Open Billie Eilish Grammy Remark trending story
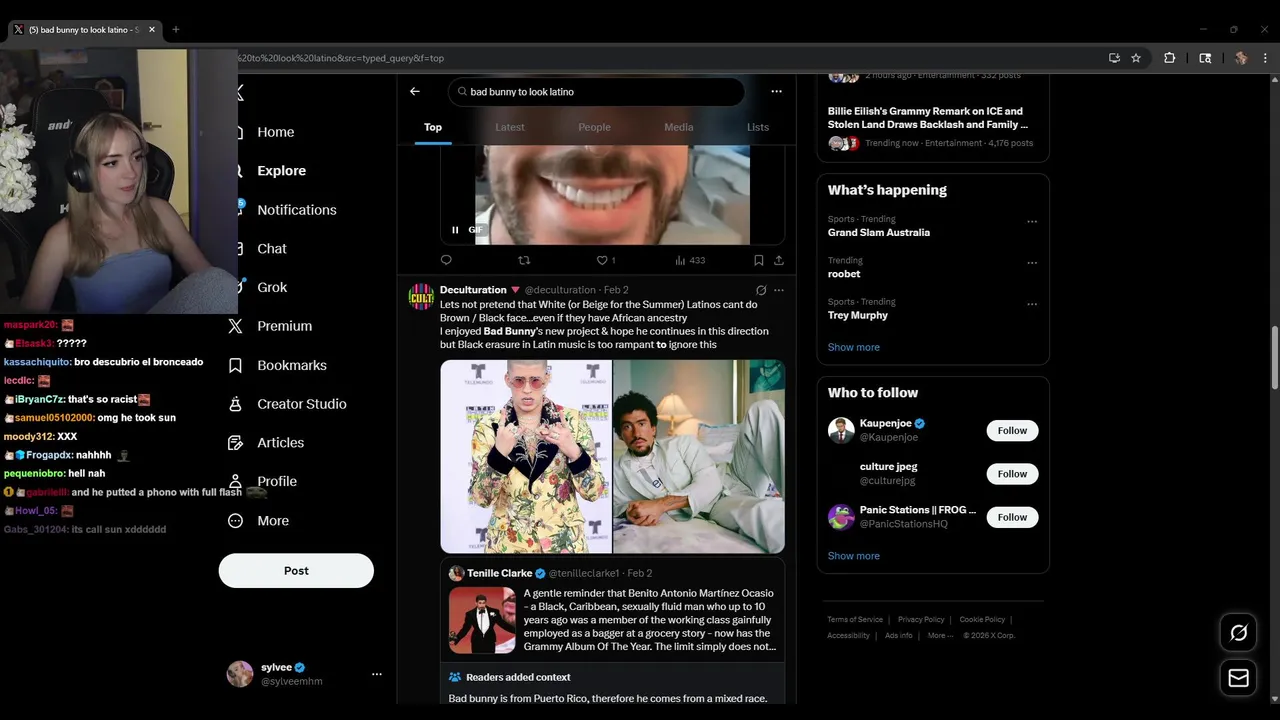 tap(933, 129)
